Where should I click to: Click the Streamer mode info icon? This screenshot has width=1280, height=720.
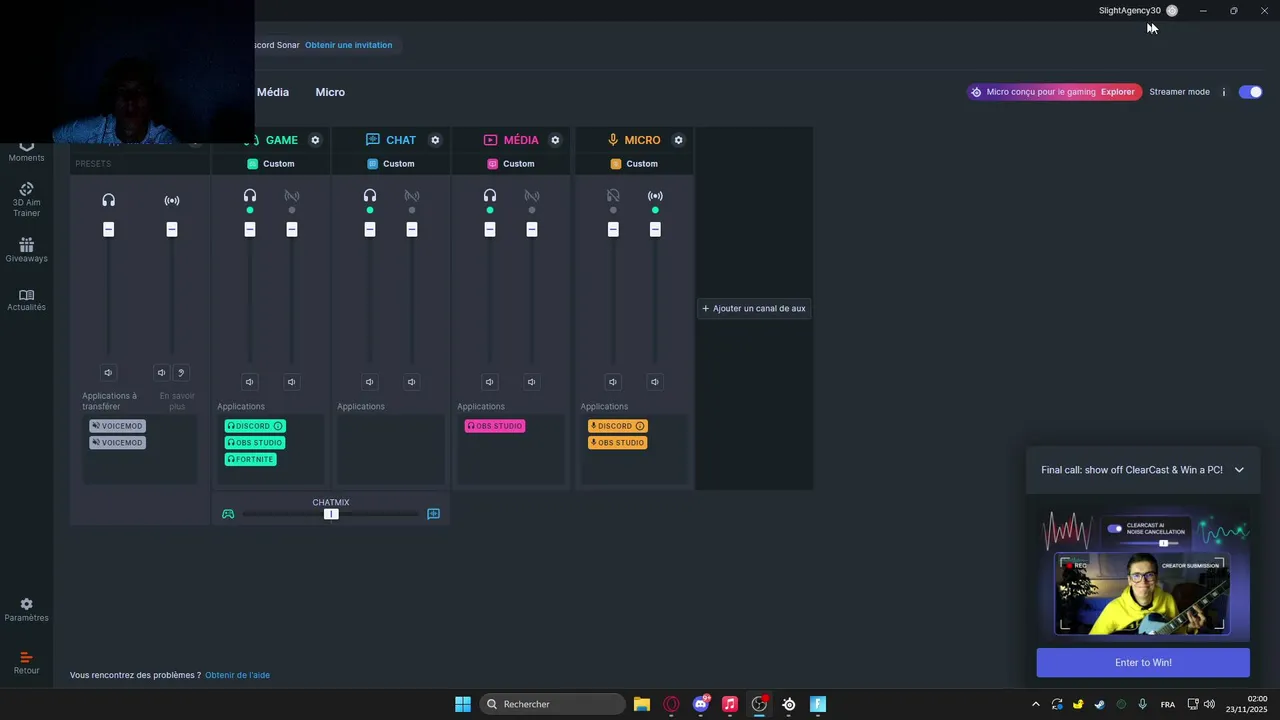pos(1223,92)
